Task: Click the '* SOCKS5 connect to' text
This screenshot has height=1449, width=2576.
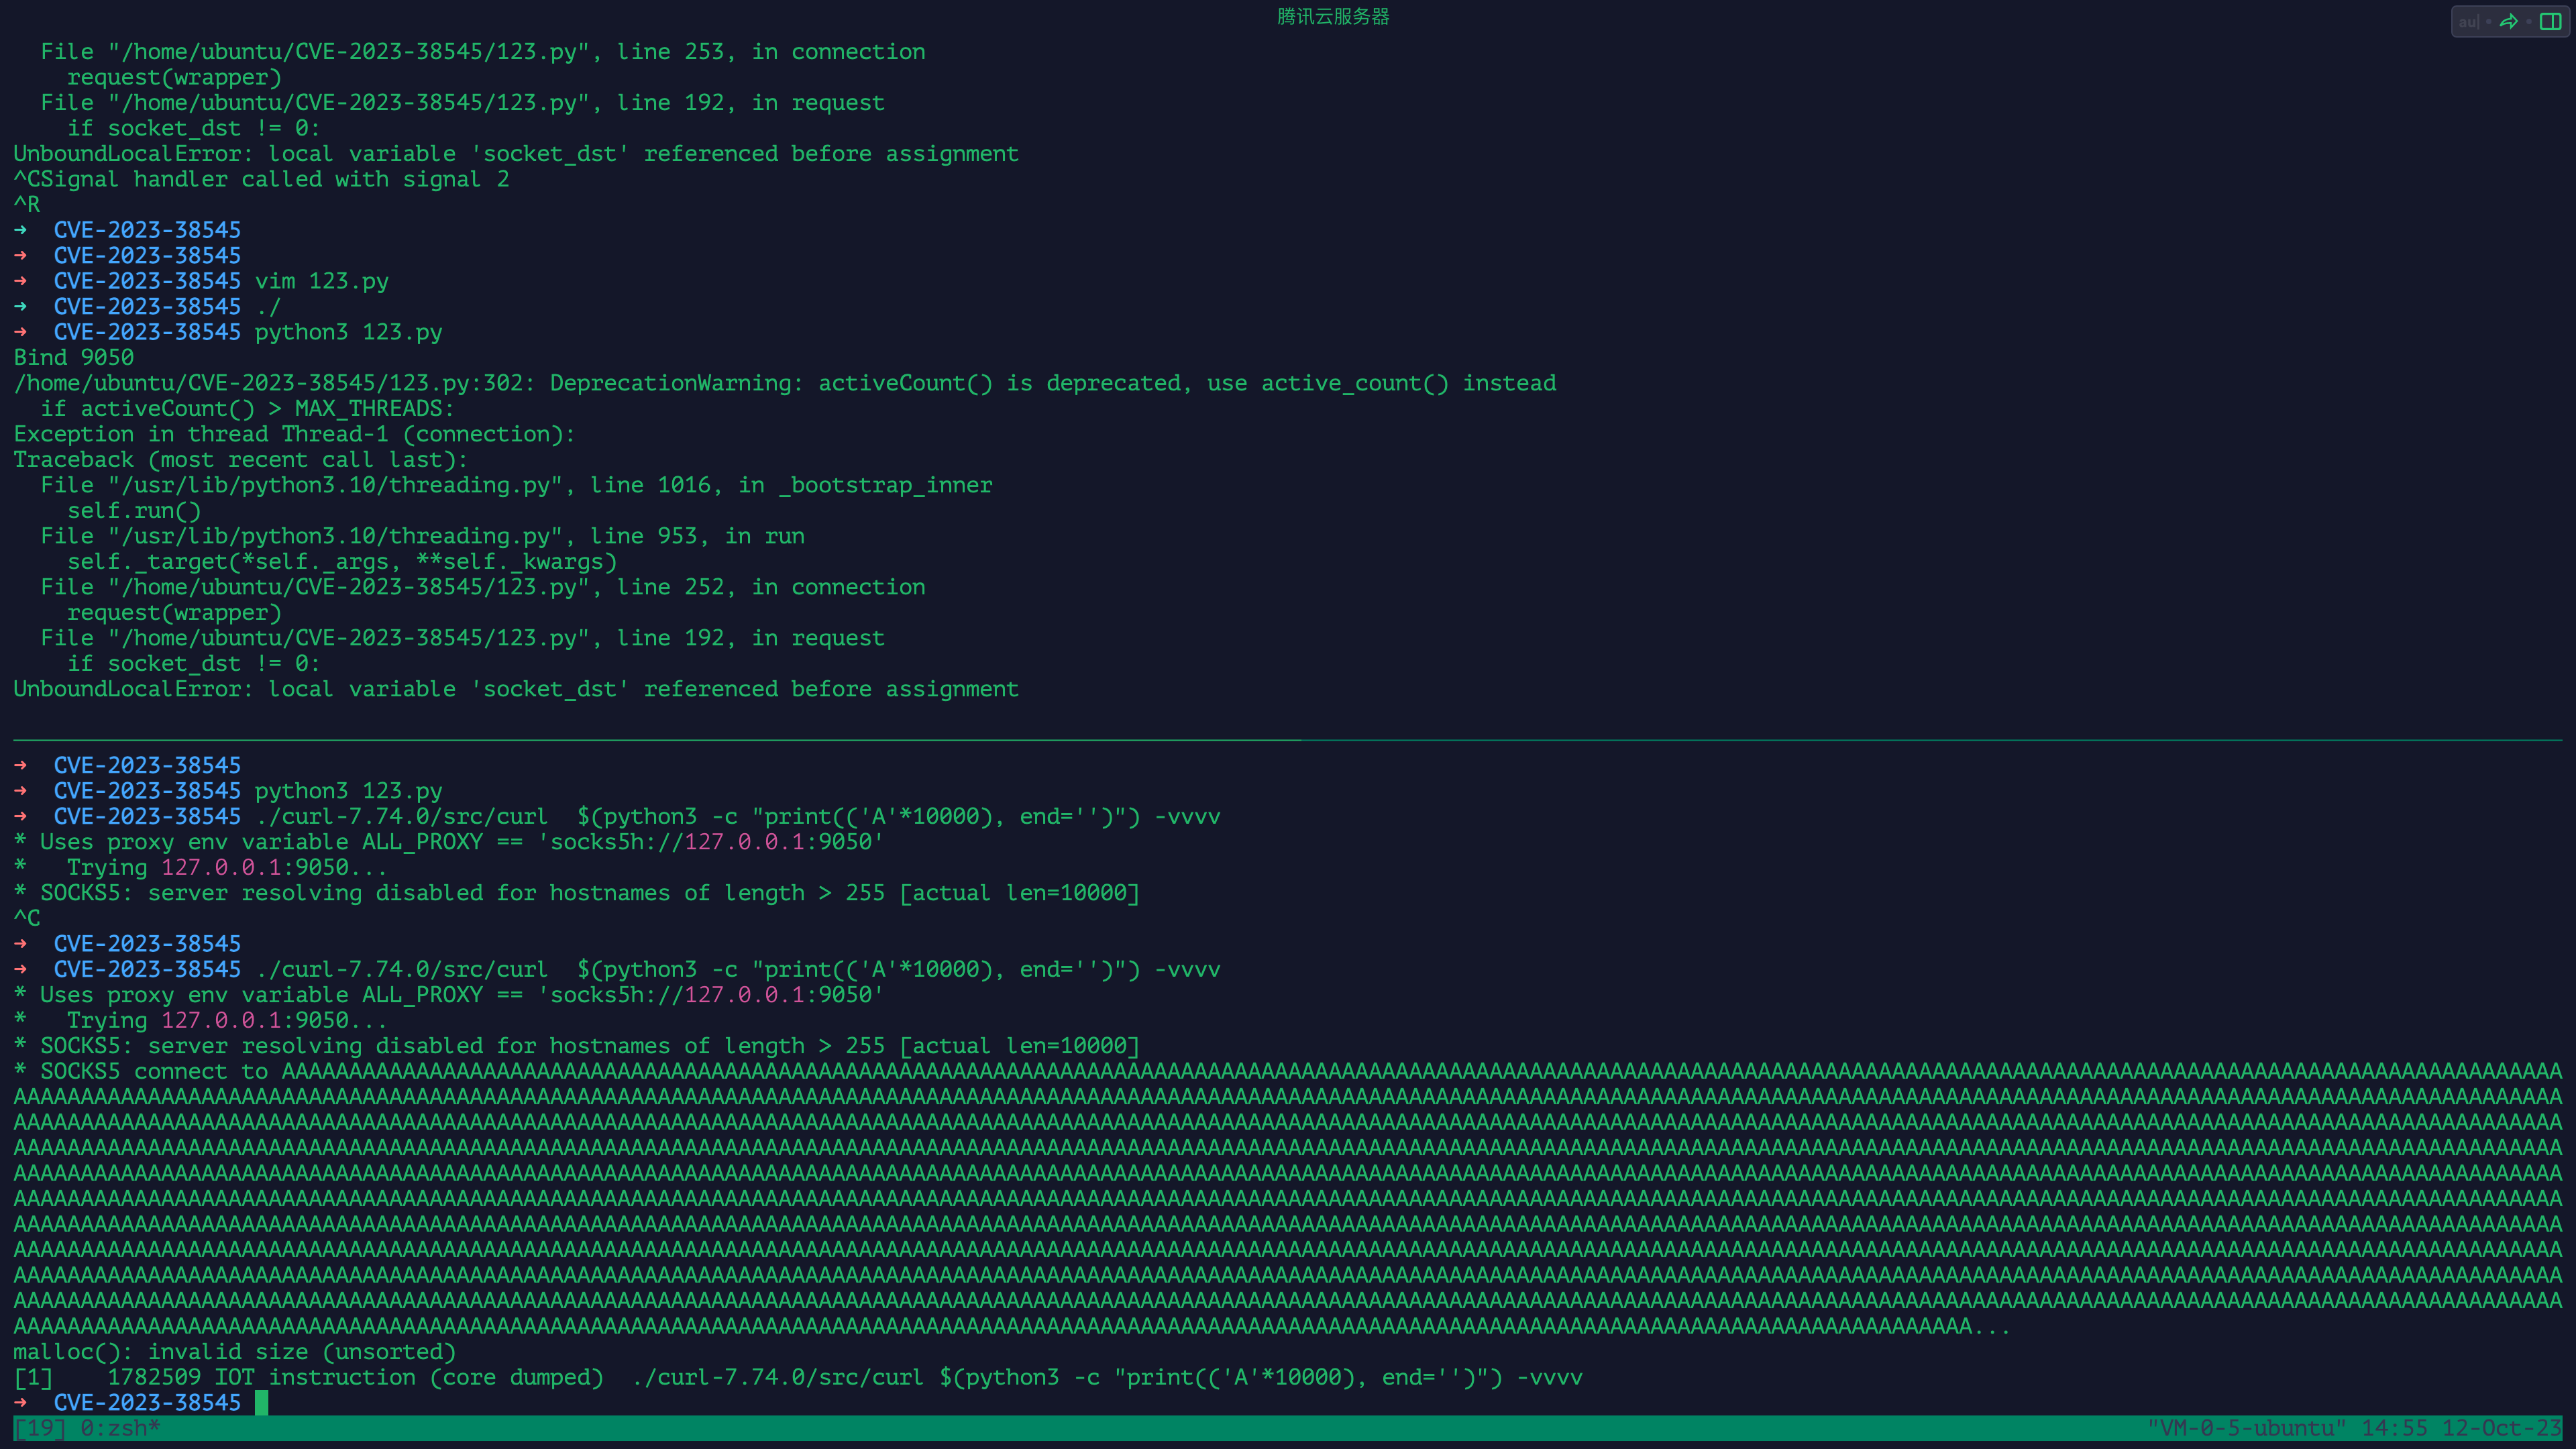Action: click(141, 1071)
